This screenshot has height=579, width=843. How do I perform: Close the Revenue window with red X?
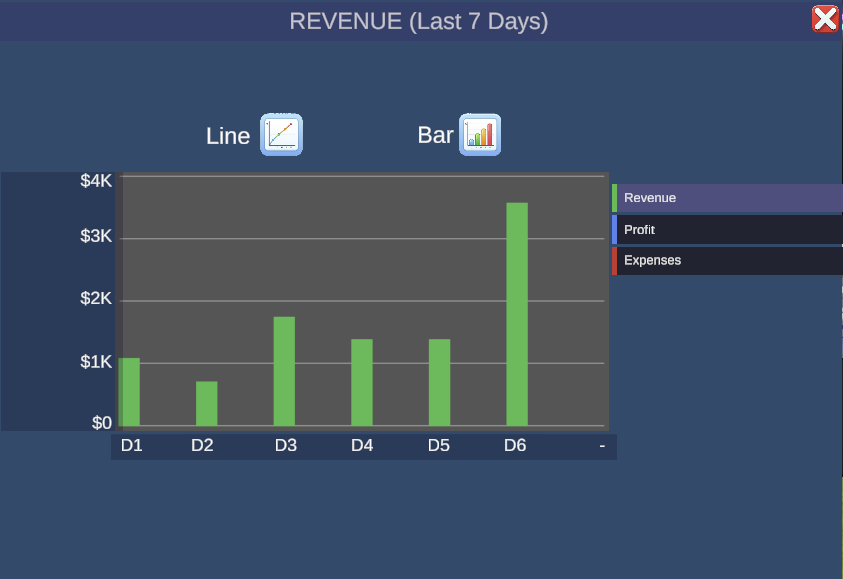pos(825,19)
